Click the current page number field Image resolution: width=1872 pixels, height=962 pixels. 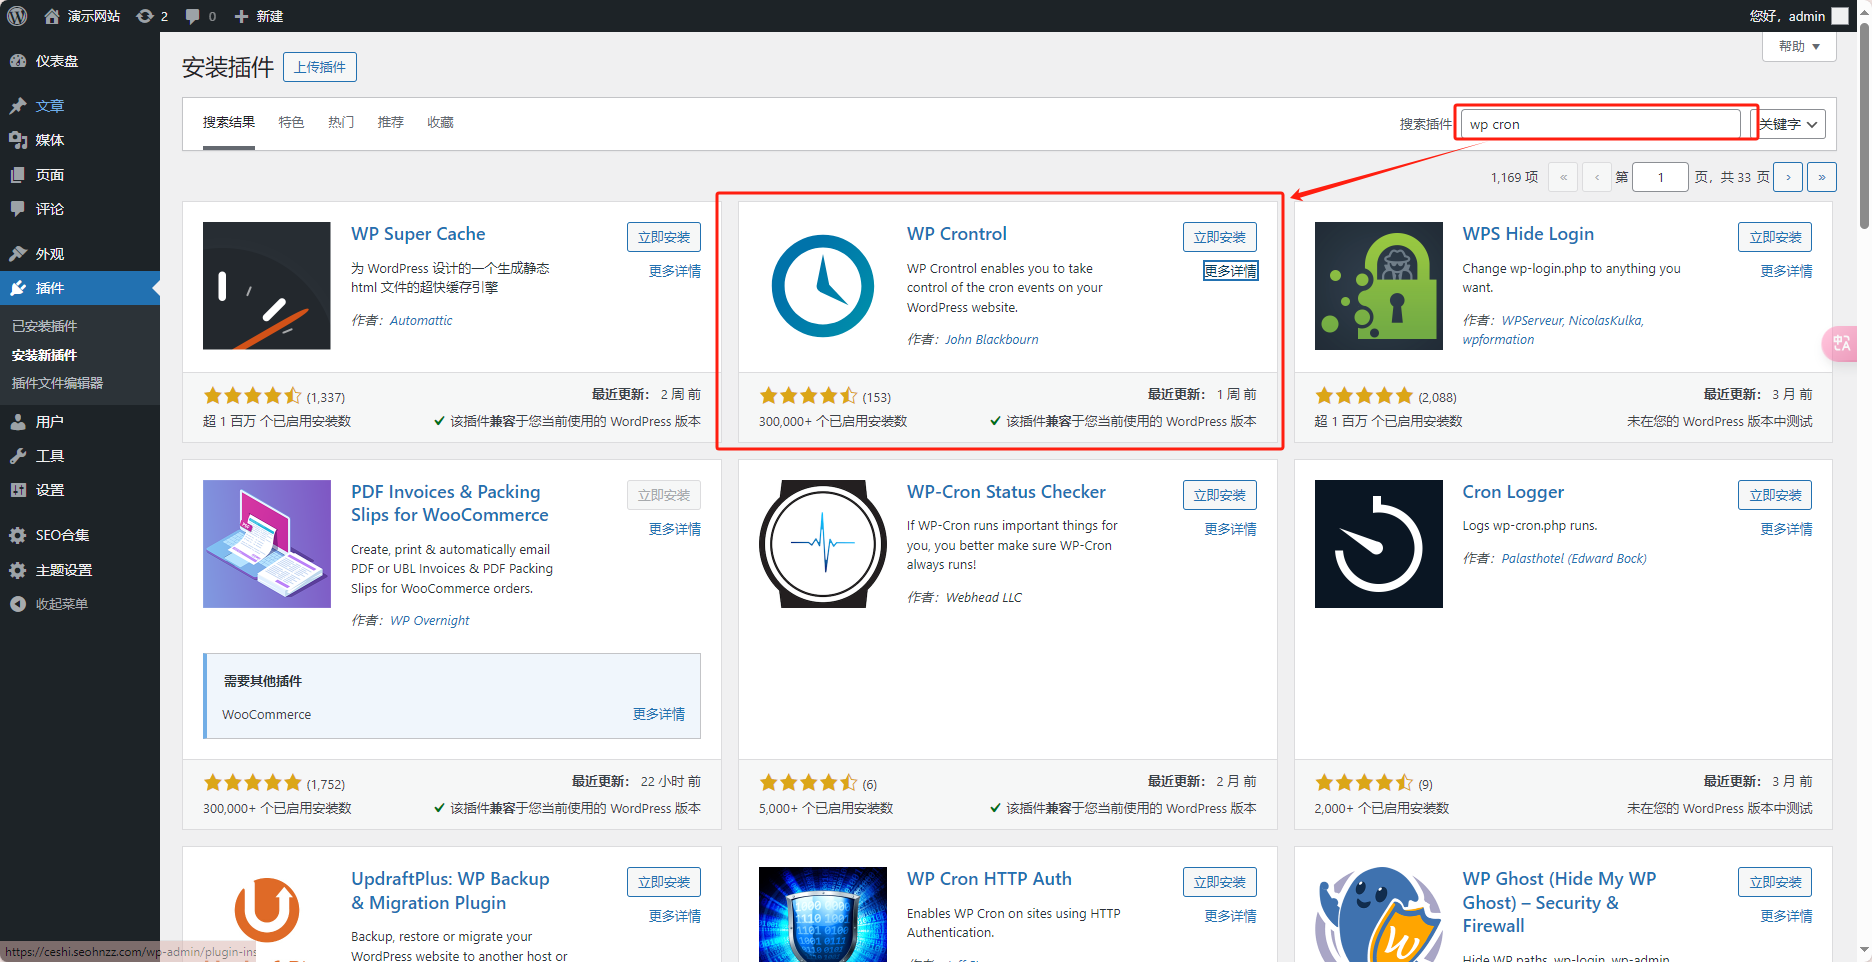pos(1660,177)
